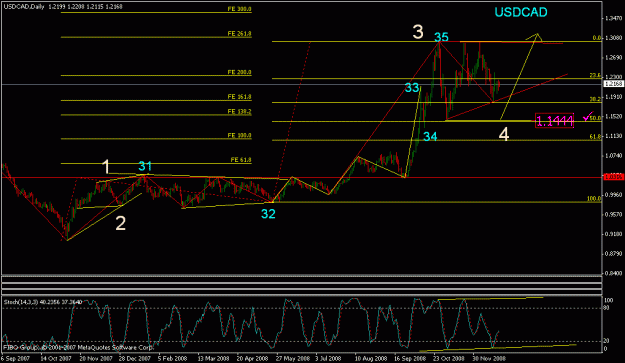Click the retracement 61.8 label near price axis

click(x=596, y=137)
